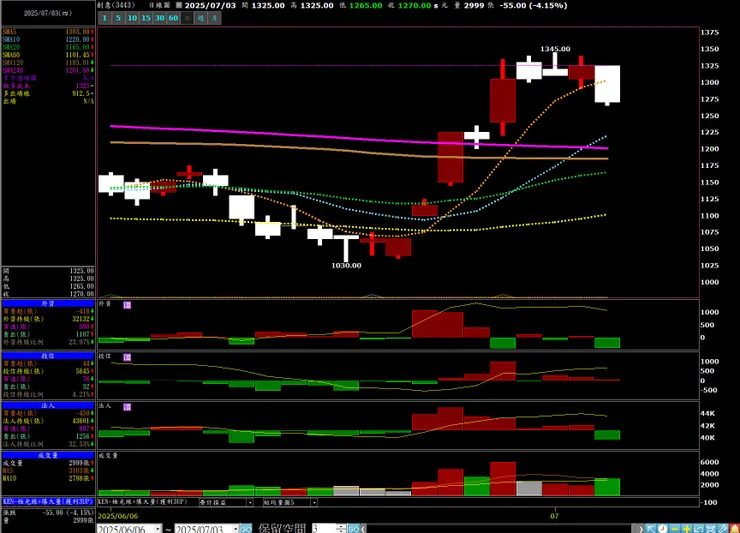The height and width of the screenshot is (533, 740).
Task: Click the GO button beside reserve space
Action: coord(354,529)
